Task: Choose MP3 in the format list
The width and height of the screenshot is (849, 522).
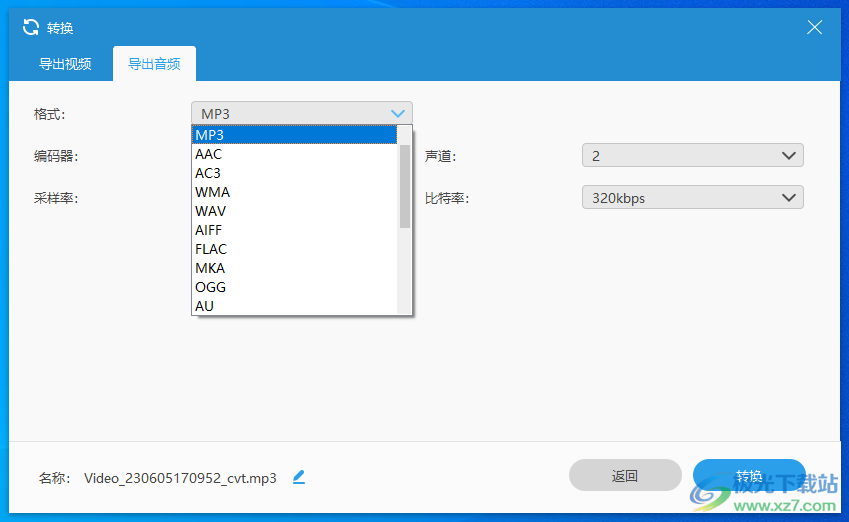Action: coord(295,135)
